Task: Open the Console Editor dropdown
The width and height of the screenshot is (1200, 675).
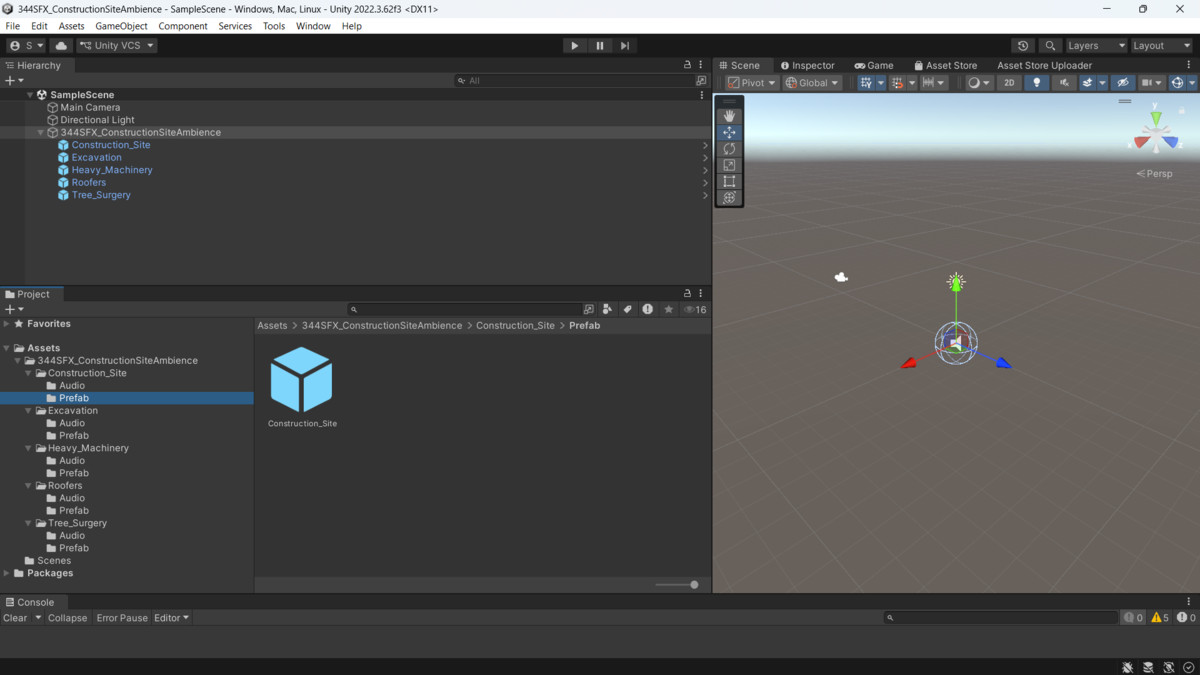Action: pyautogui.click(x=171, y=618)
